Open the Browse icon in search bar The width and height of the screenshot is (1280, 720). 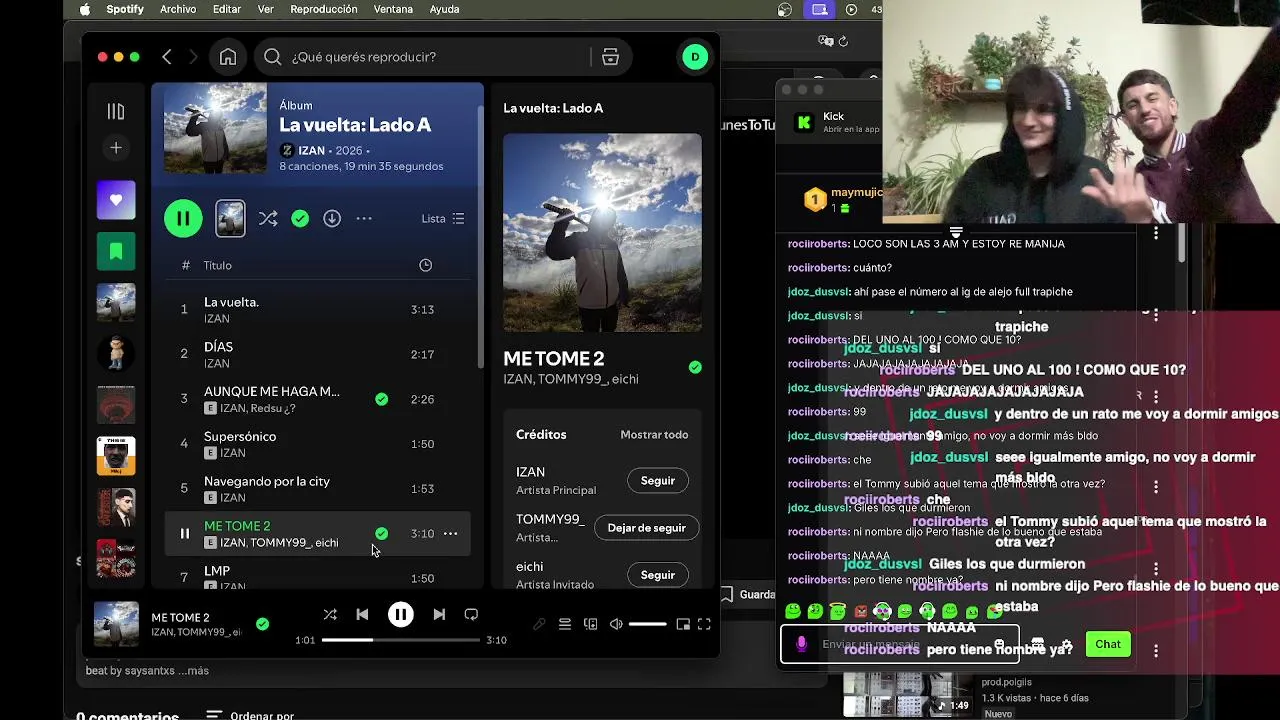[610, 57]
